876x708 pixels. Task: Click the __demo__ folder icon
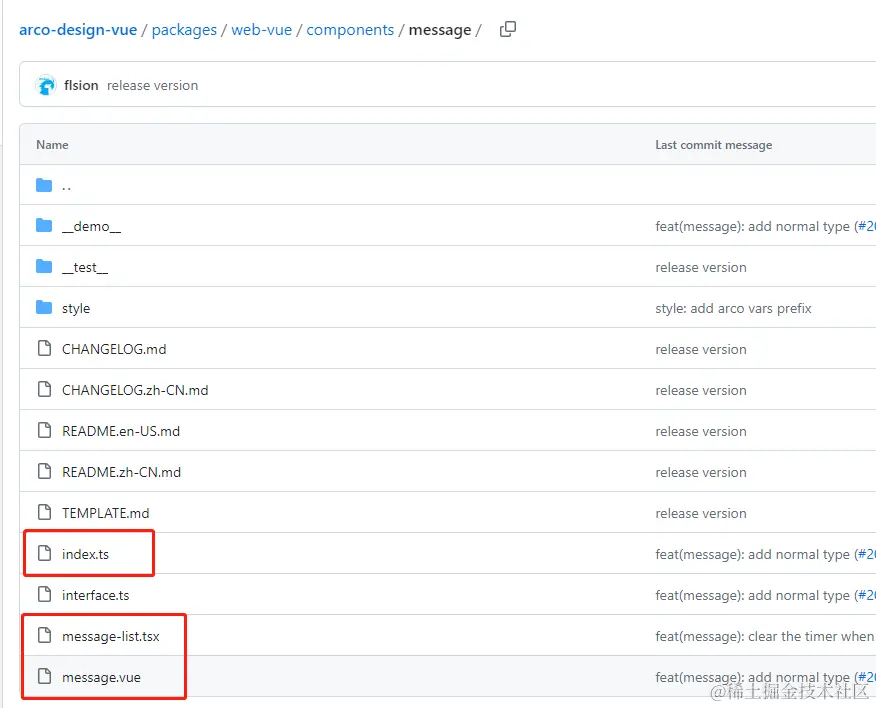44,226
